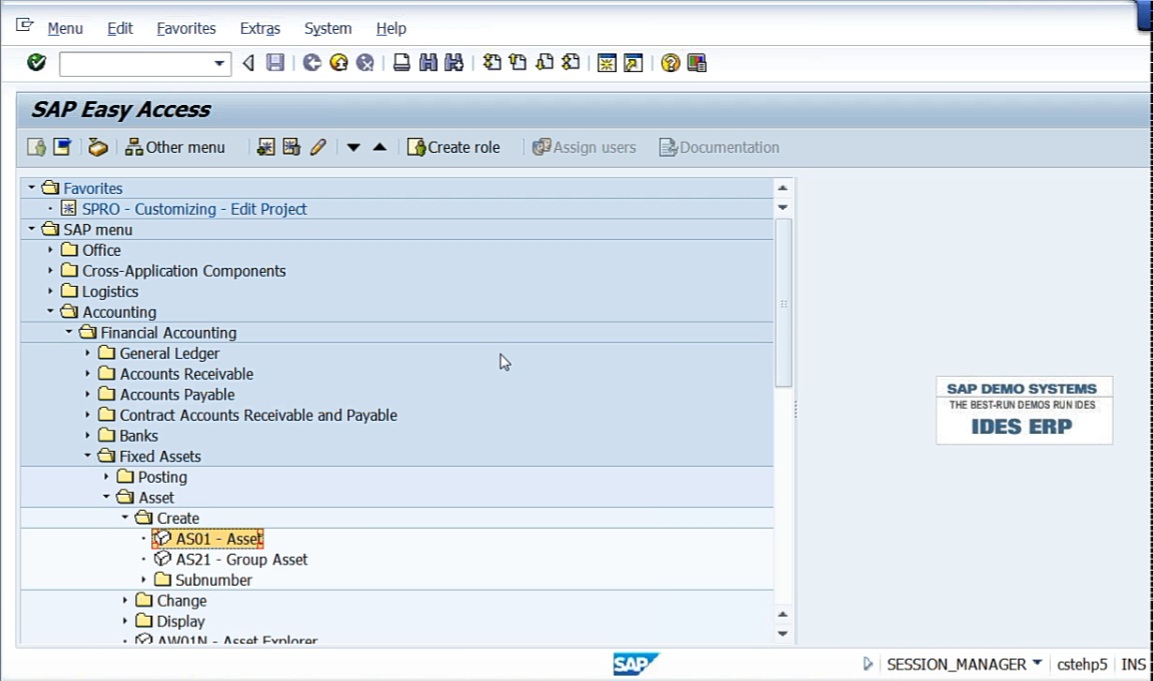Viewport: 1153px width, 681px height.
Task: Click the Save diskette icon
Action: (275, 63)
